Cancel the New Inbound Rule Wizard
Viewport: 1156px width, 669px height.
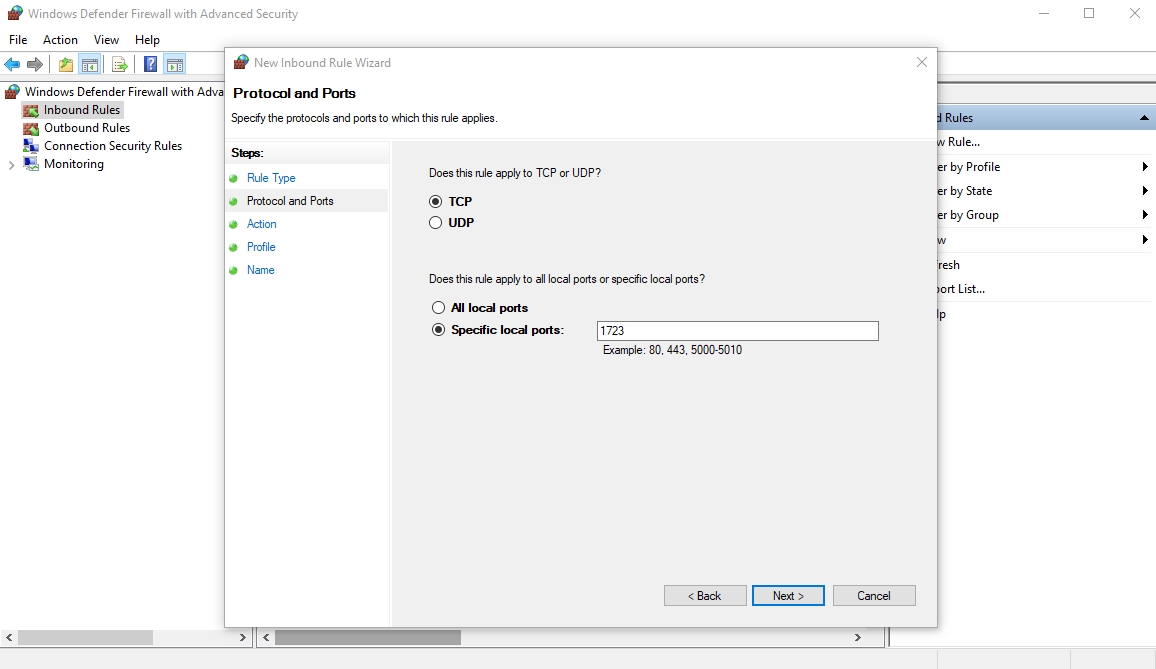point(874,596)
